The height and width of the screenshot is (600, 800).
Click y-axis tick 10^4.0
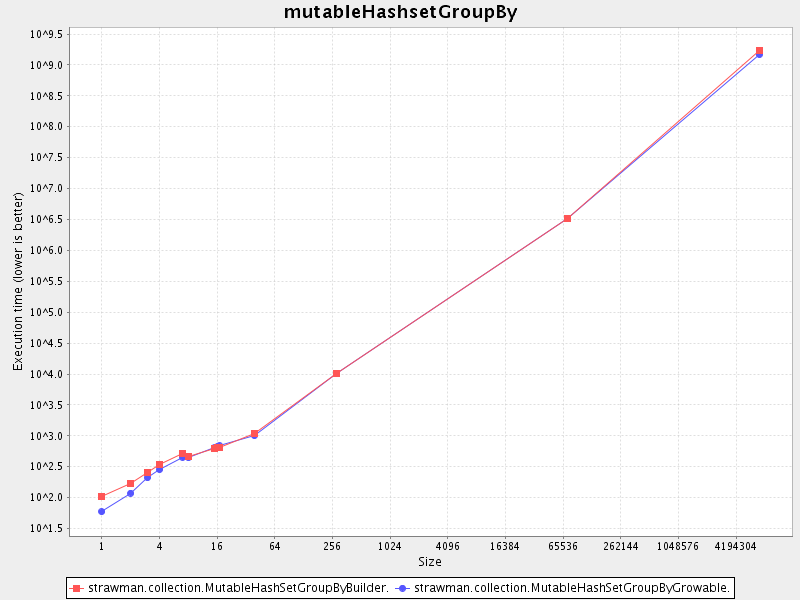[x=46, y=374]
